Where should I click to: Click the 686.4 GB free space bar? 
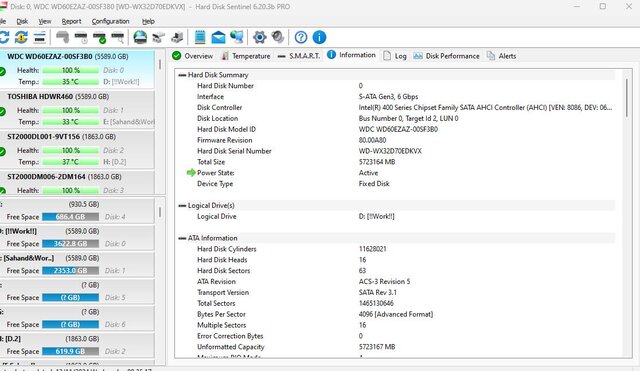(x=71, y=217)
